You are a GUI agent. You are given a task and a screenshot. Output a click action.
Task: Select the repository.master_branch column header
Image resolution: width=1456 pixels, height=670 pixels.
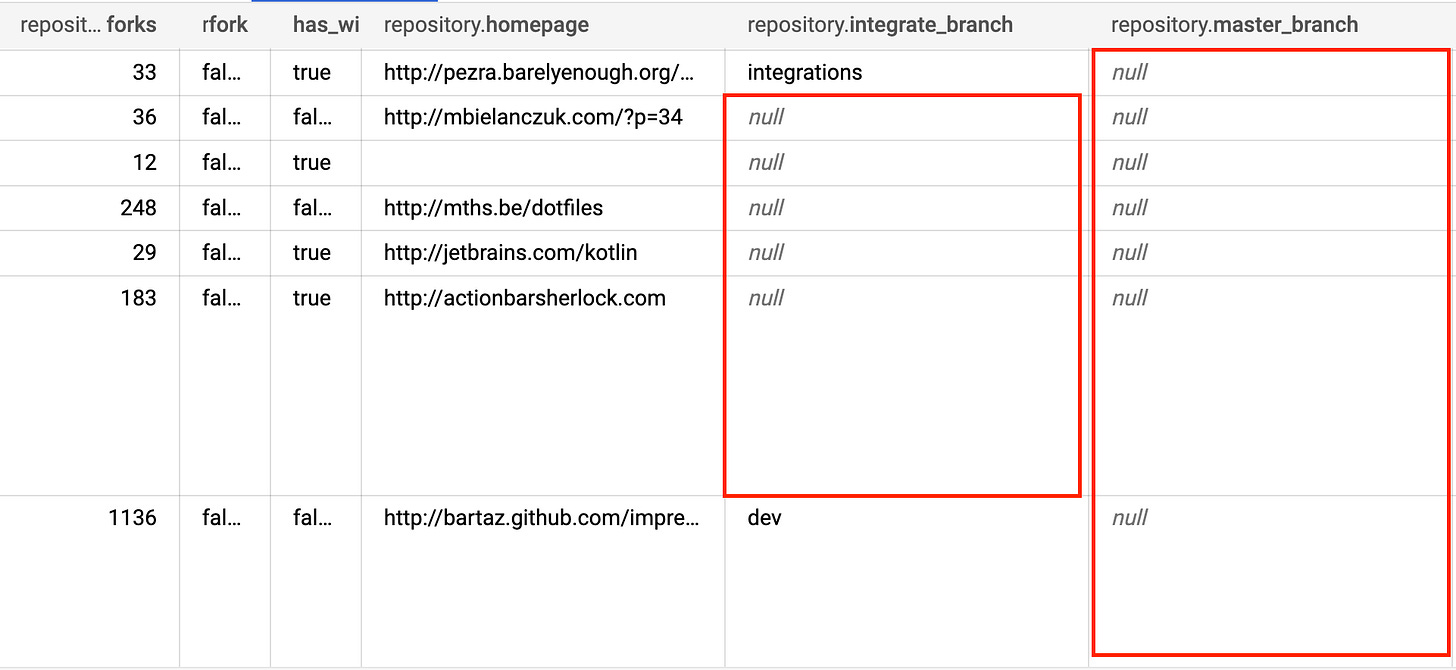[x=1235, y=25]
